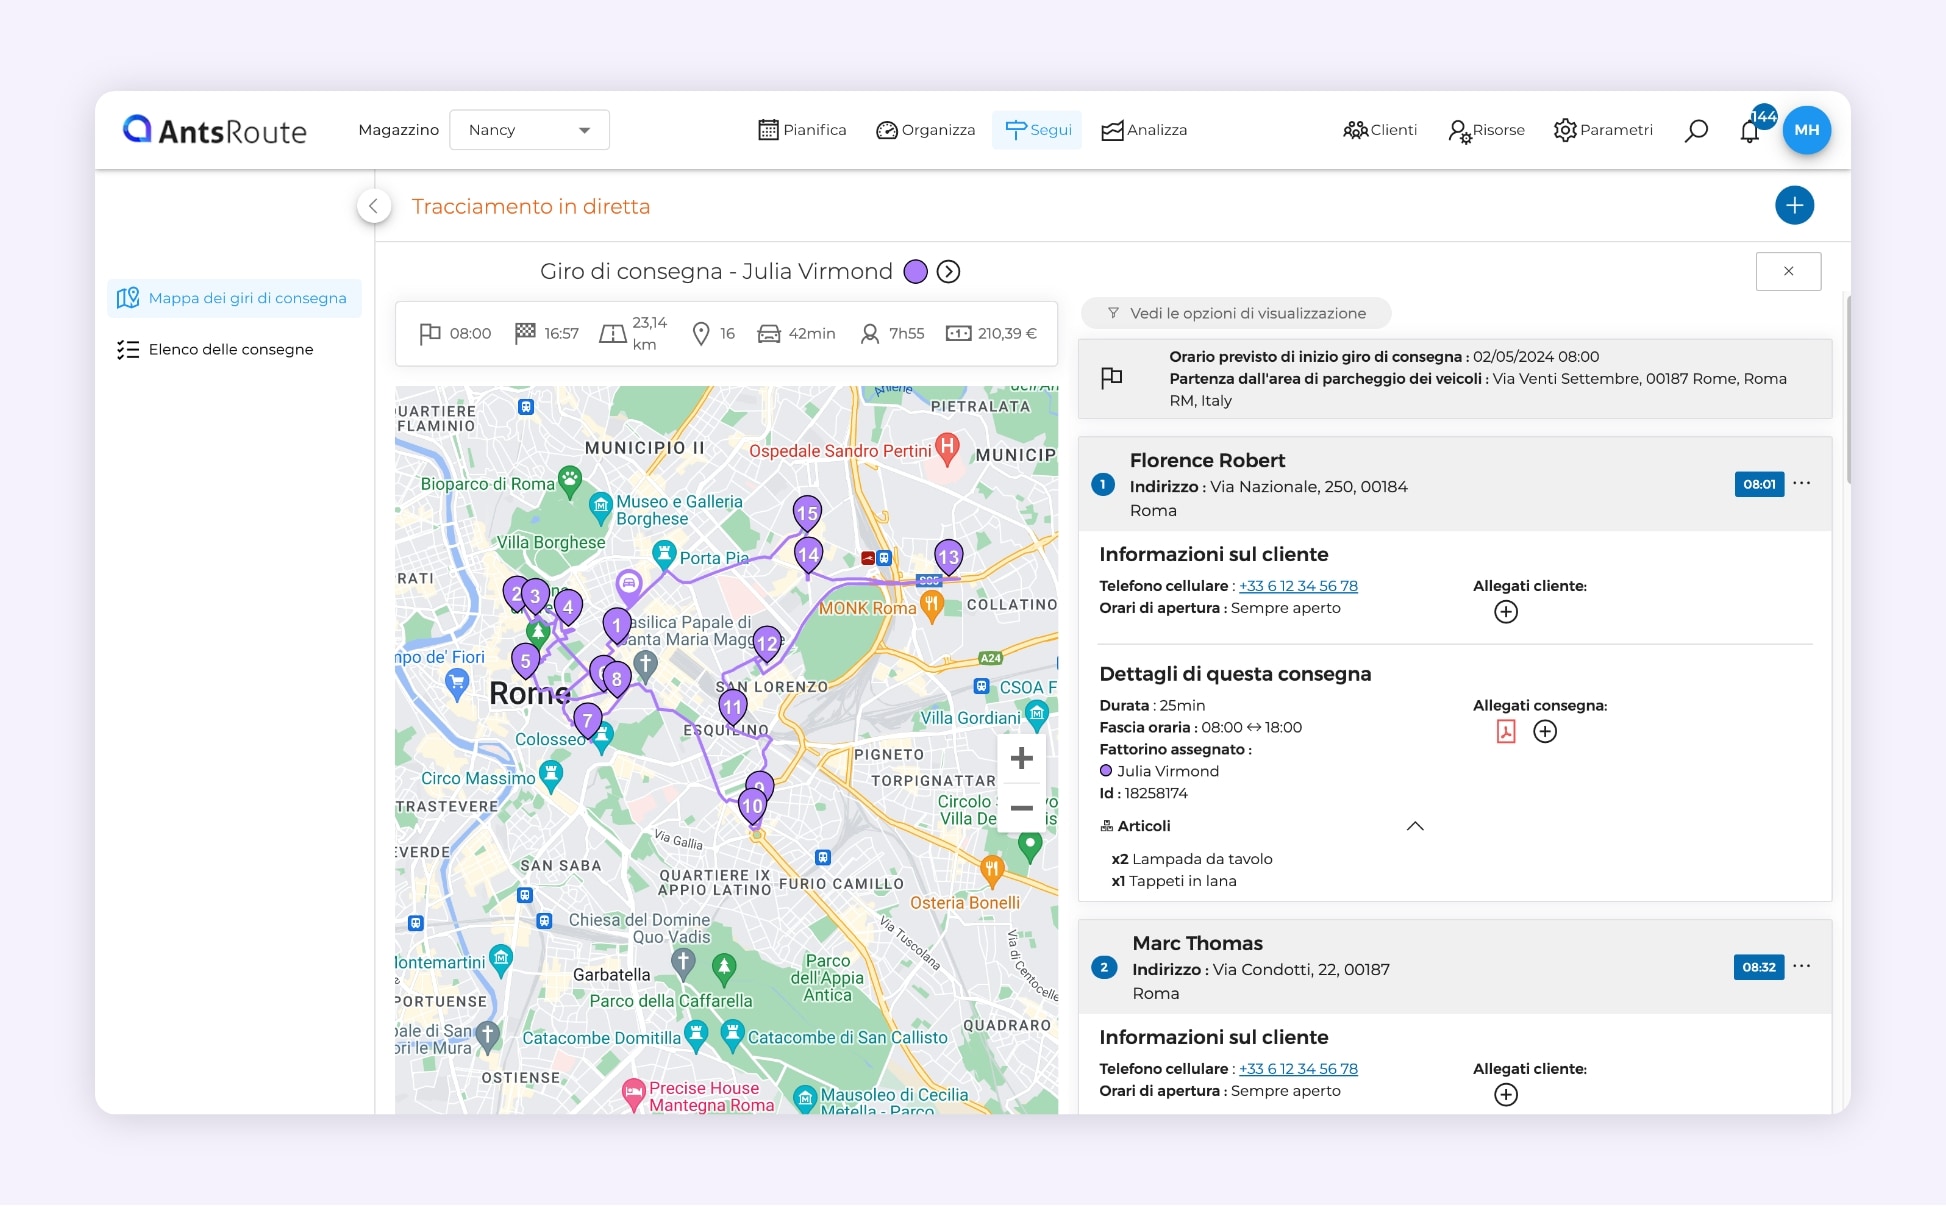Open Florence Robert's three-dot options menu
Screen dimensions: 1946x1206
click(1802, 484)
